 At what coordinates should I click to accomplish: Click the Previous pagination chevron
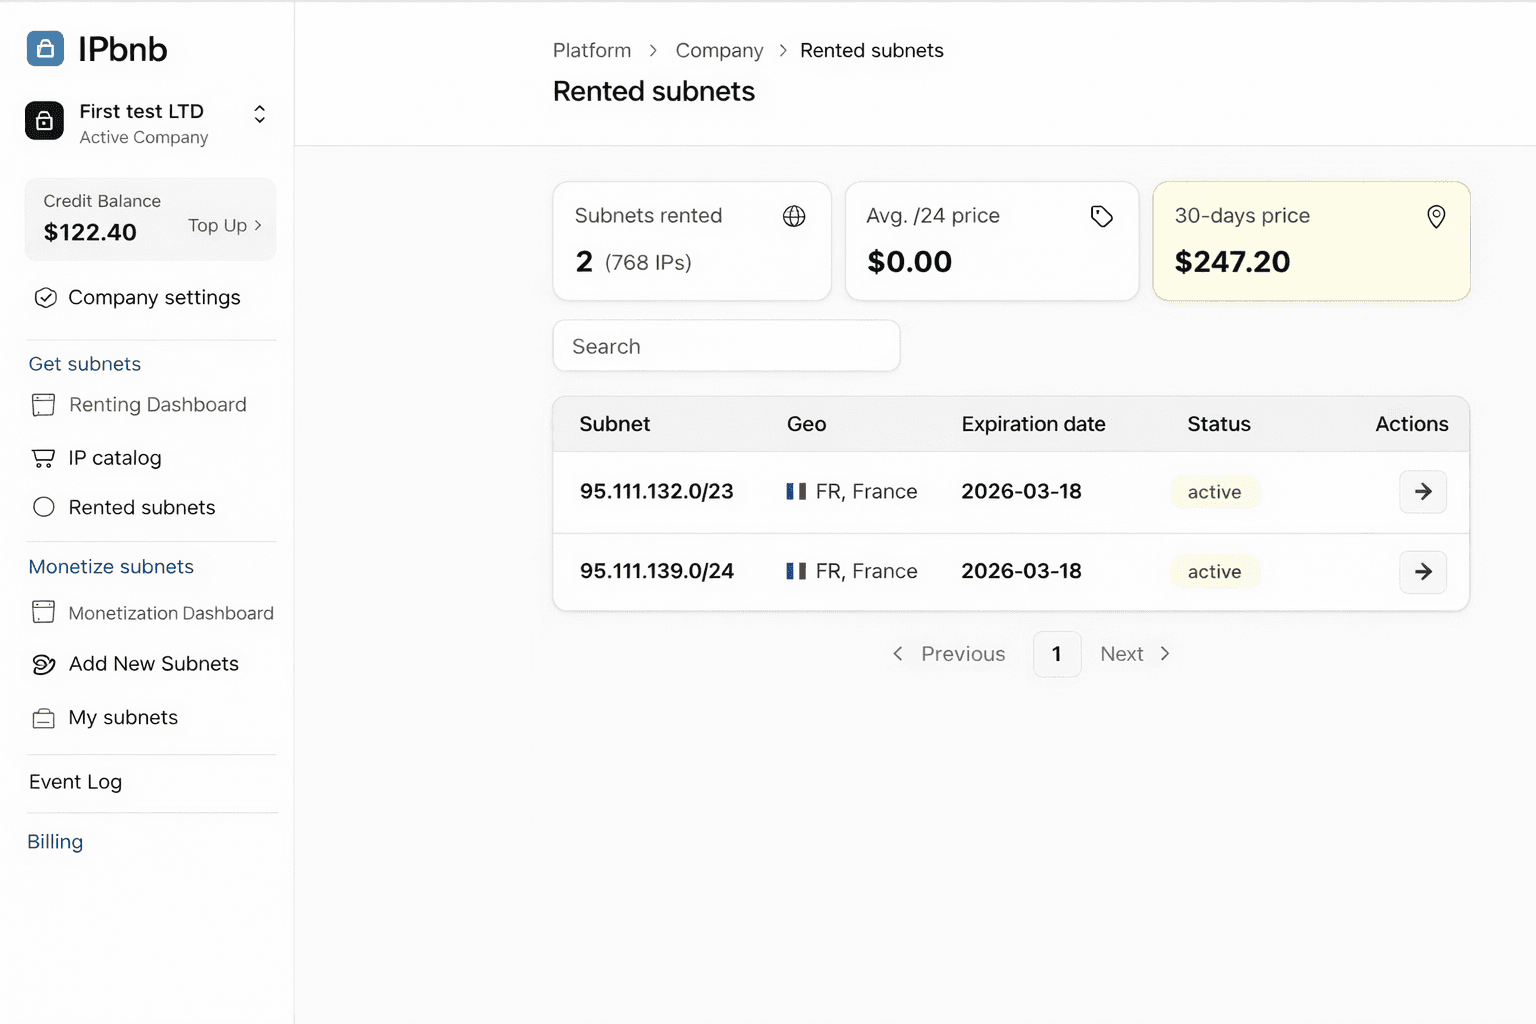(x=898, y=653)
